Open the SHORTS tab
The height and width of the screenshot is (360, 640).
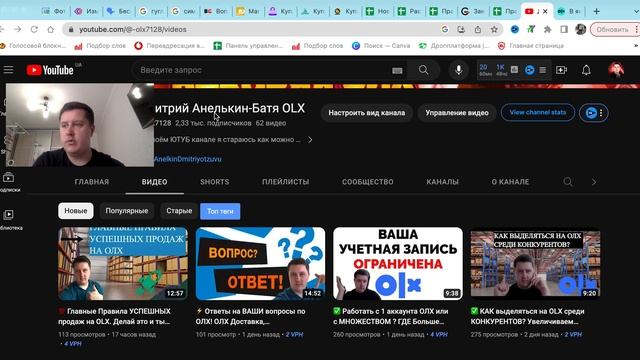215,182
